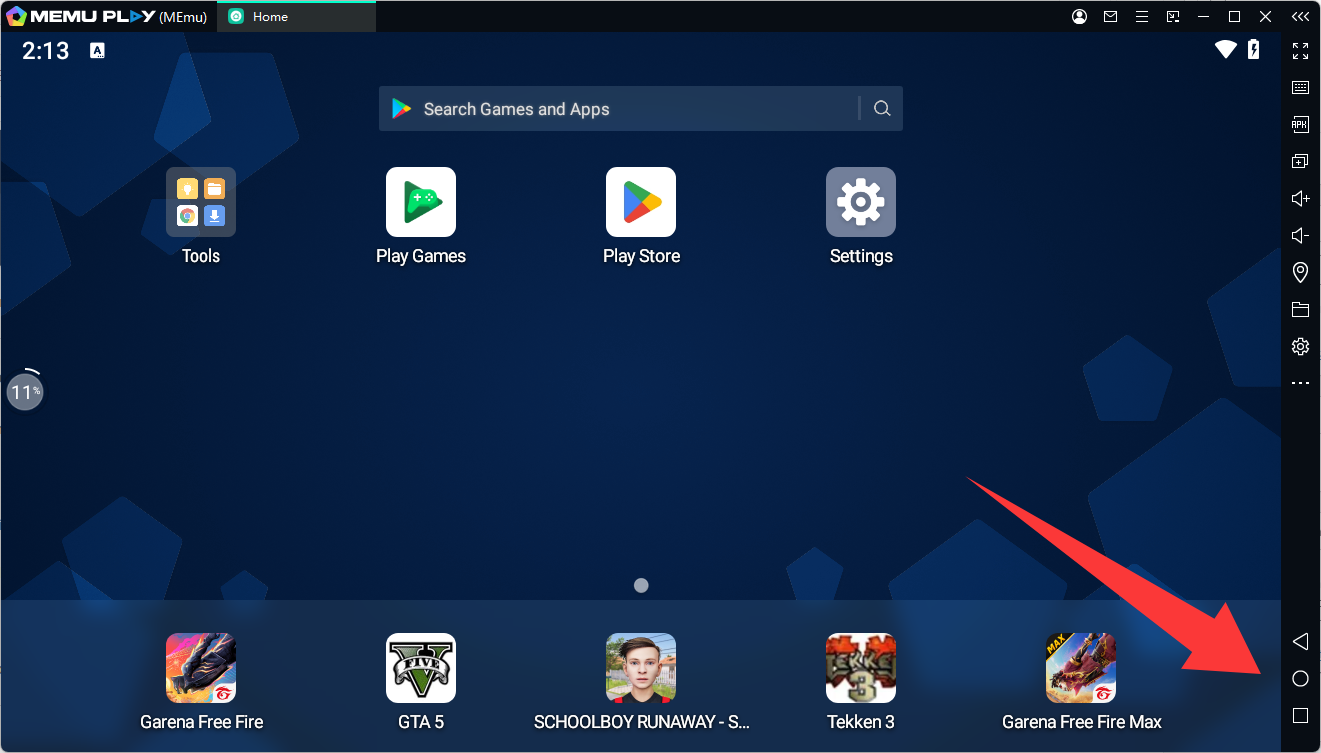Open the keymapping keyboard tool
This screenshot has height=753, width=1321.
tap(1300, 88)
